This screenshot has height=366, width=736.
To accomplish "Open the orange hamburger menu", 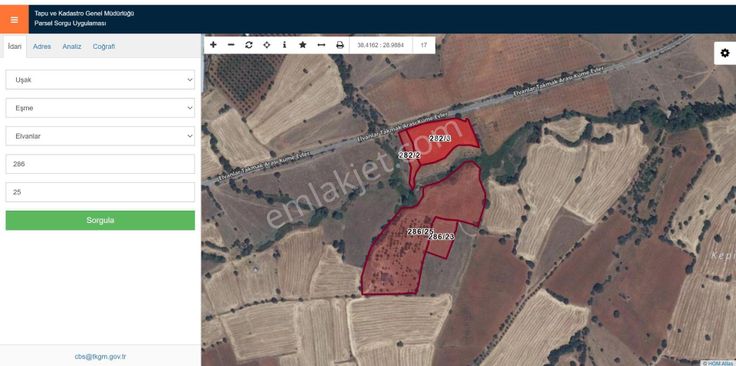I will tap(14, 19).
